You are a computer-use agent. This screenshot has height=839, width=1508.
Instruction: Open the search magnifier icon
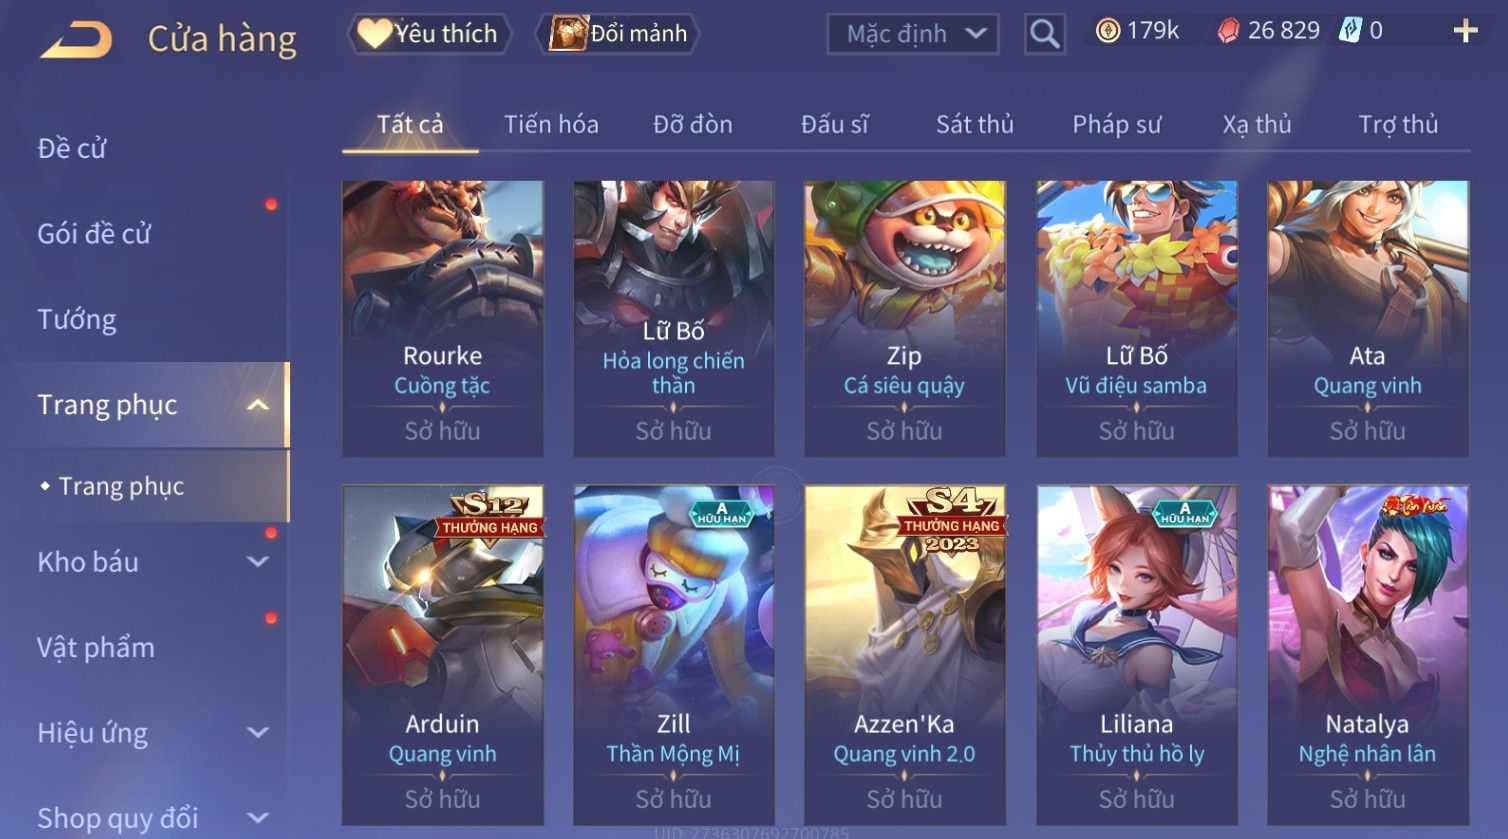coord(1044,34)
